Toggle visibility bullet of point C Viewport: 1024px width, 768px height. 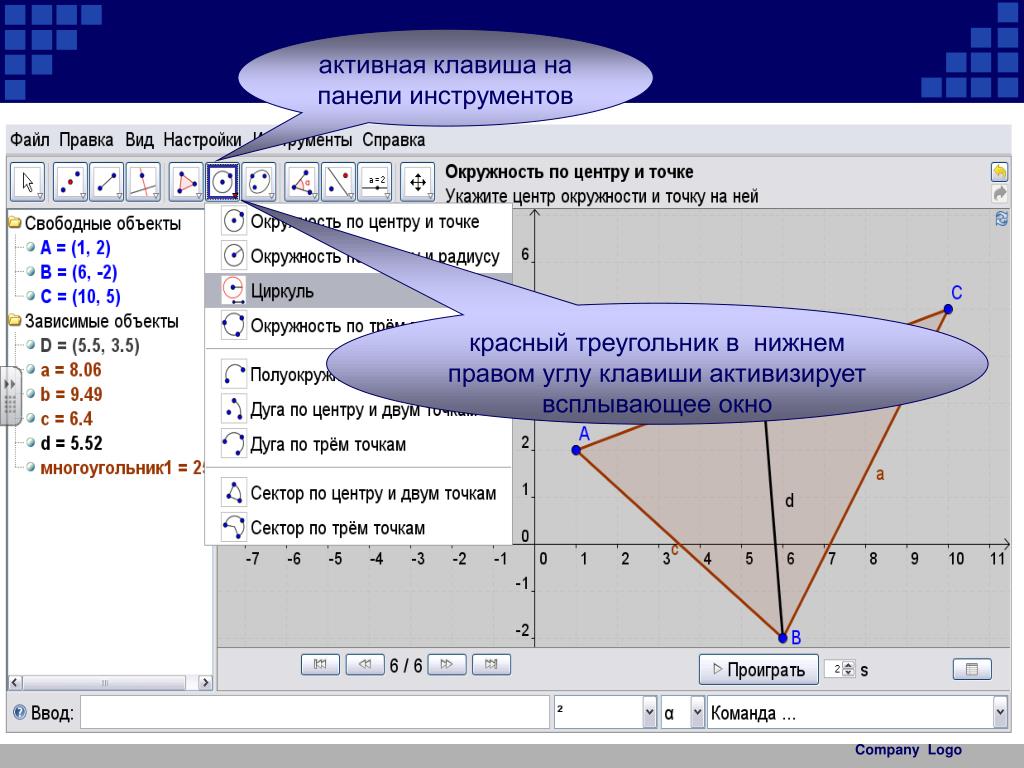[x=30, y=295]
